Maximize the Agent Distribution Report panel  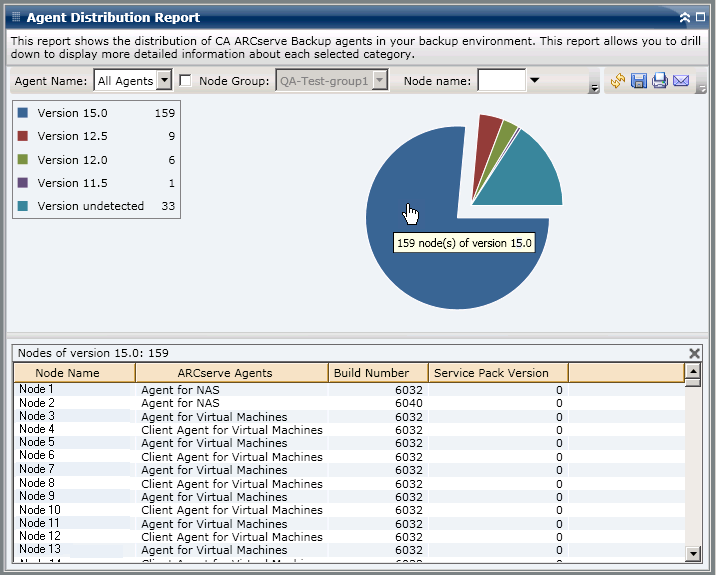tap(699, 17)
